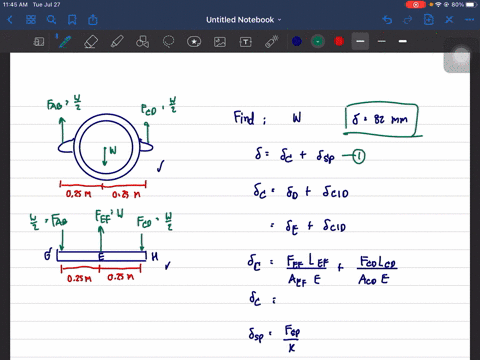
Task: Close editing mode with the X icon
Action: coord(449,20)
